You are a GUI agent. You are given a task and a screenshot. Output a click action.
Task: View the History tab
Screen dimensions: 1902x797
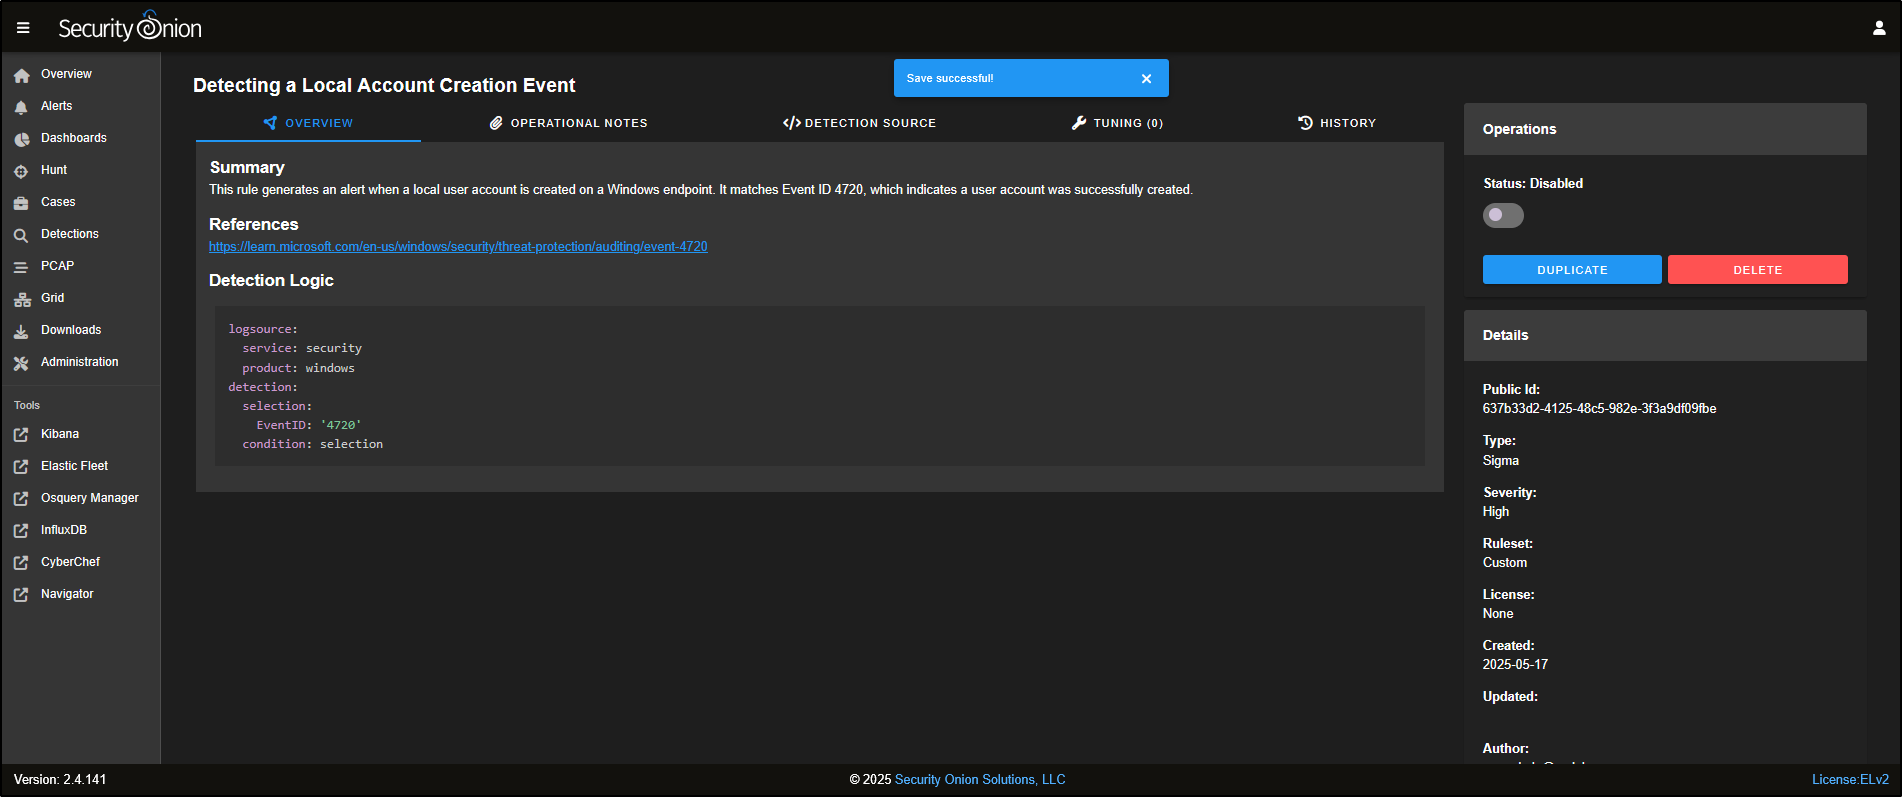1337,123
